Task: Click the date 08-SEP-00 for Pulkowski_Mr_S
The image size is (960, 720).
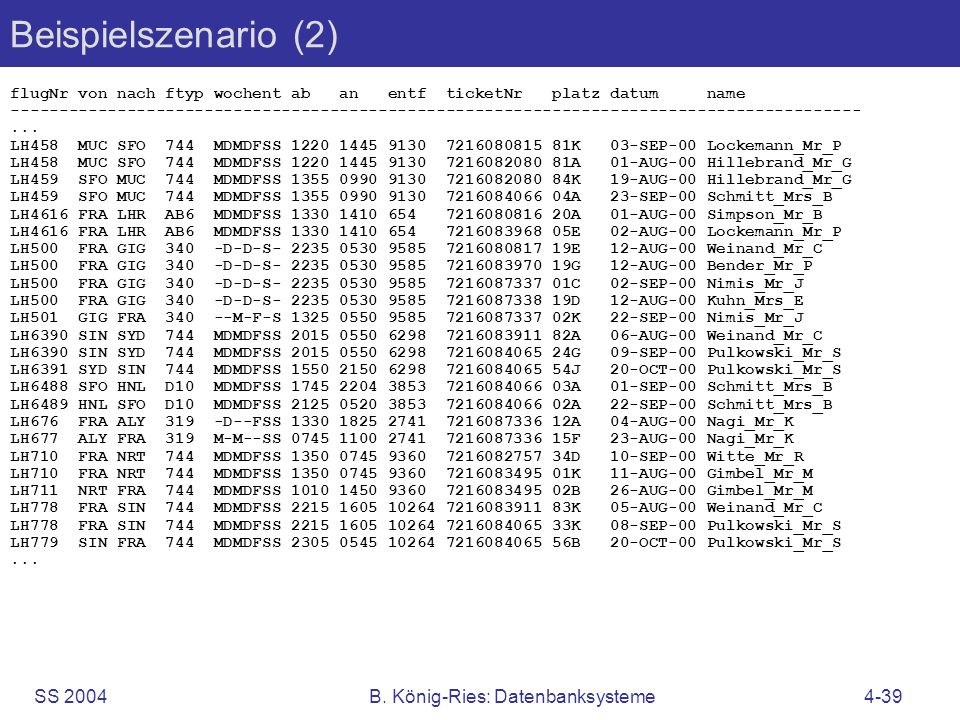Action: click(653, 526)
